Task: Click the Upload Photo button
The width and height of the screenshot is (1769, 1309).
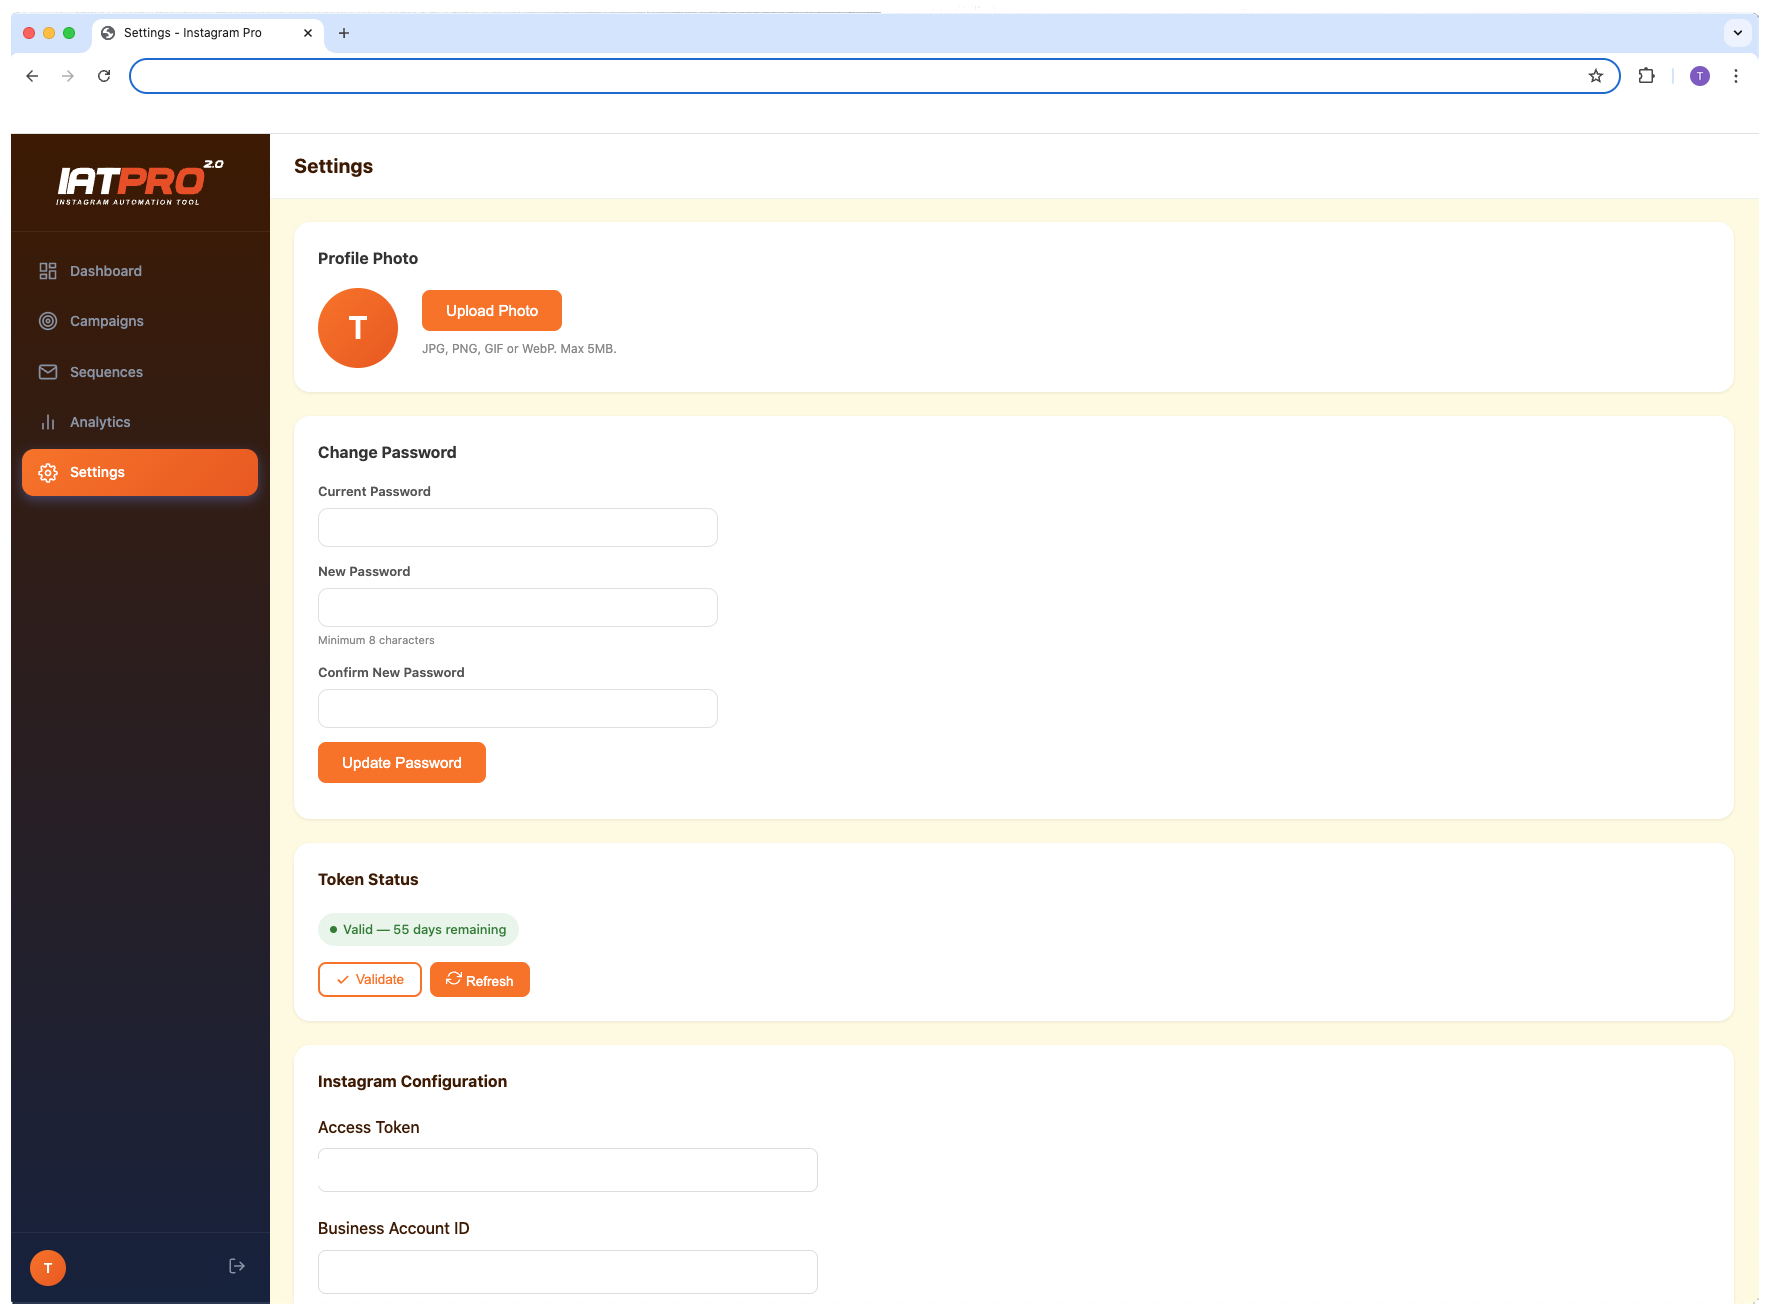Action: (492, 311)
